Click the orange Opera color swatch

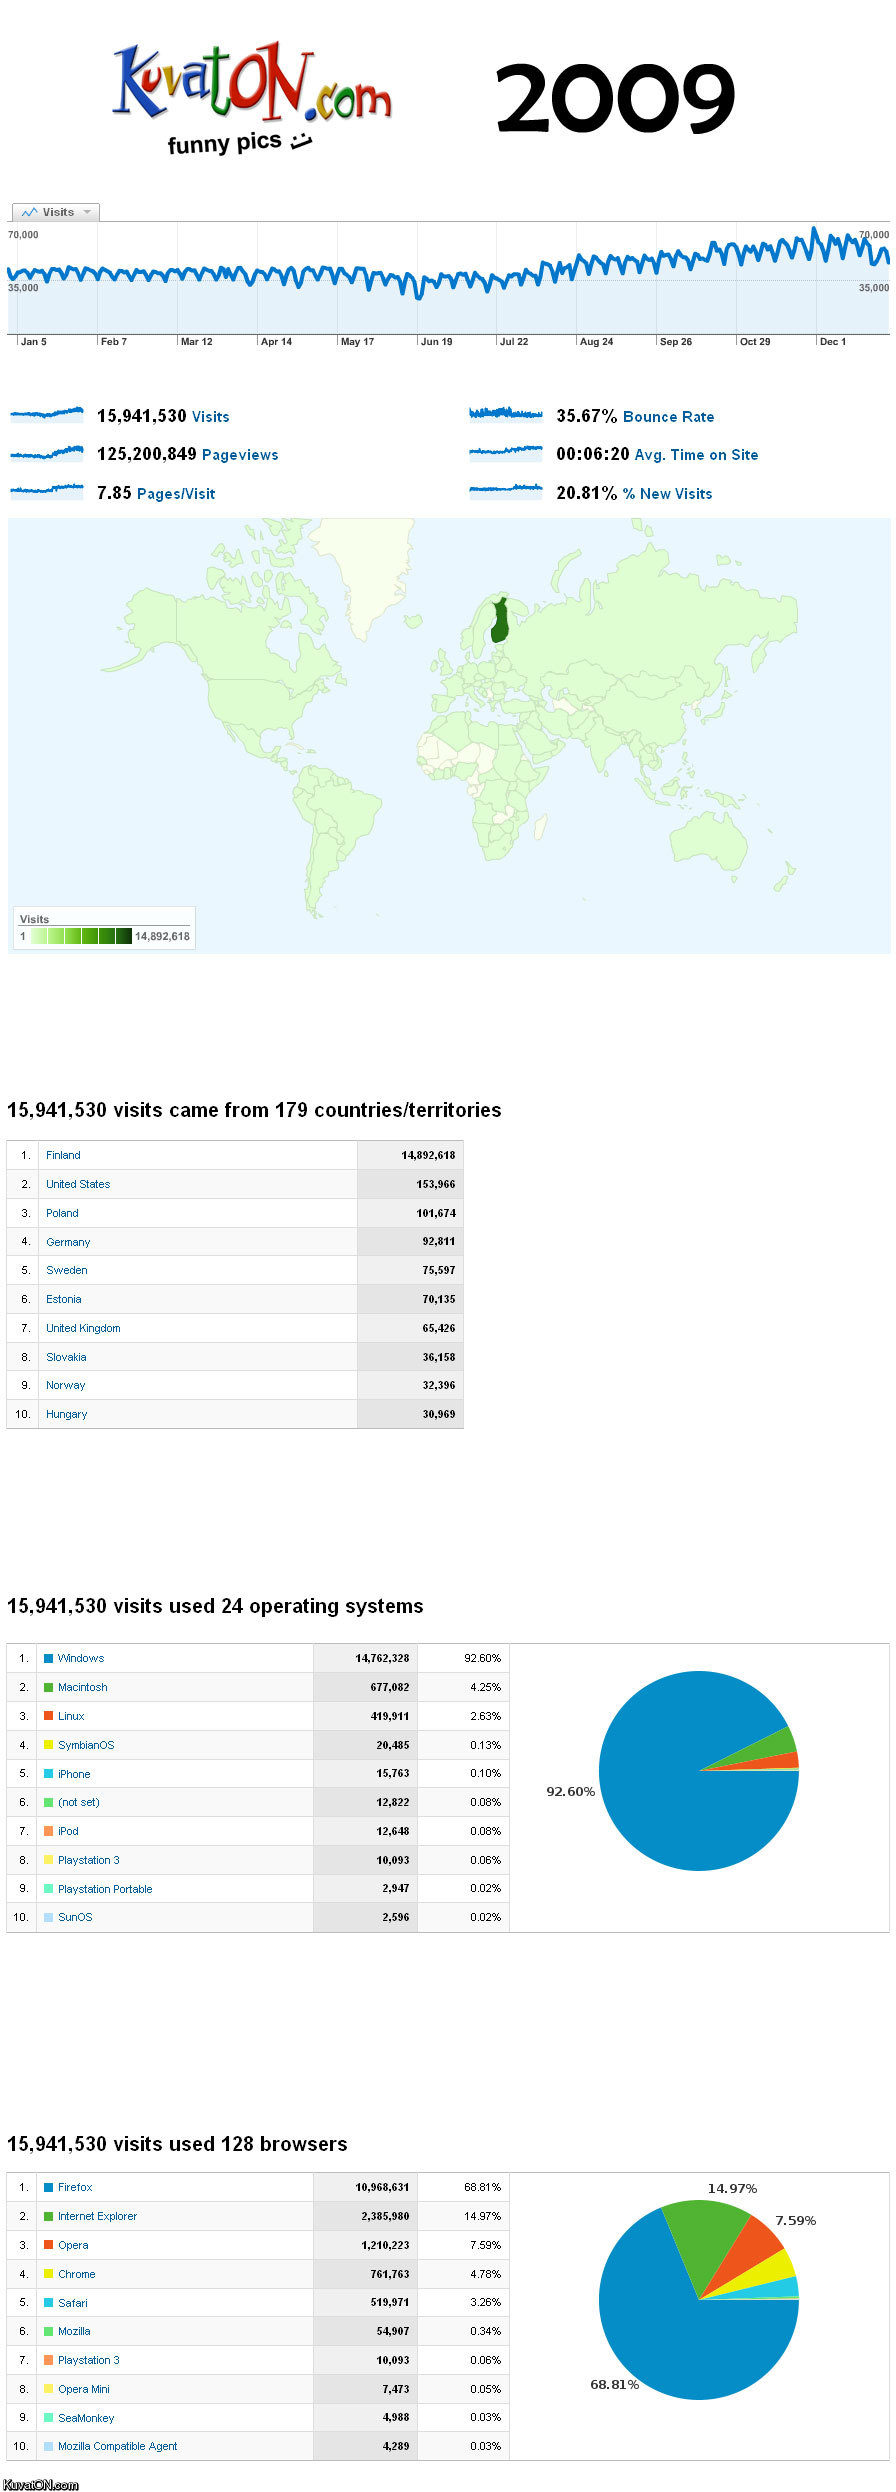[x=48, y=2245]
